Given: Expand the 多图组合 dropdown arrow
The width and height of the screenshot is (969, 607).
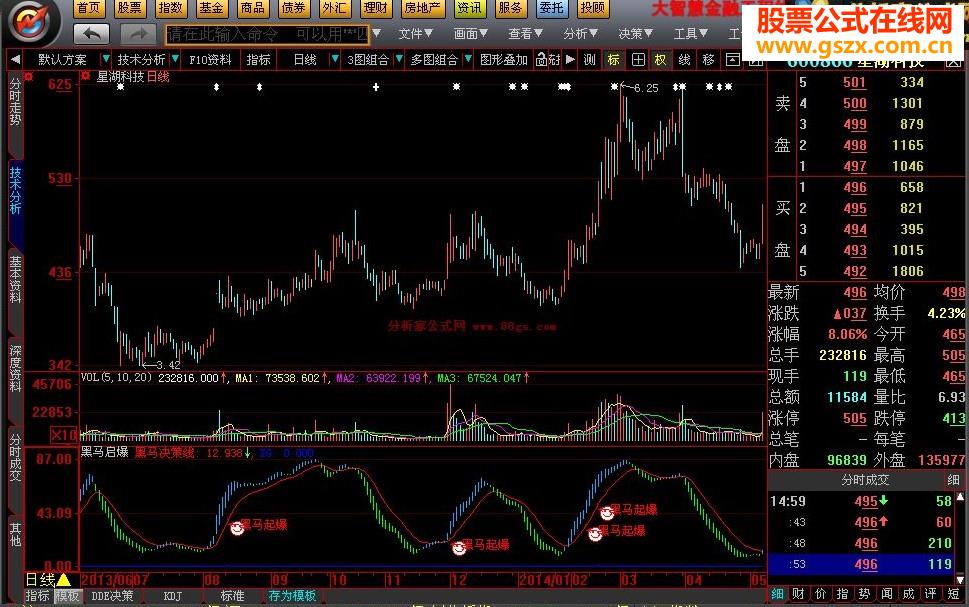Looking at the screenshot, I should tap(468, 59).
